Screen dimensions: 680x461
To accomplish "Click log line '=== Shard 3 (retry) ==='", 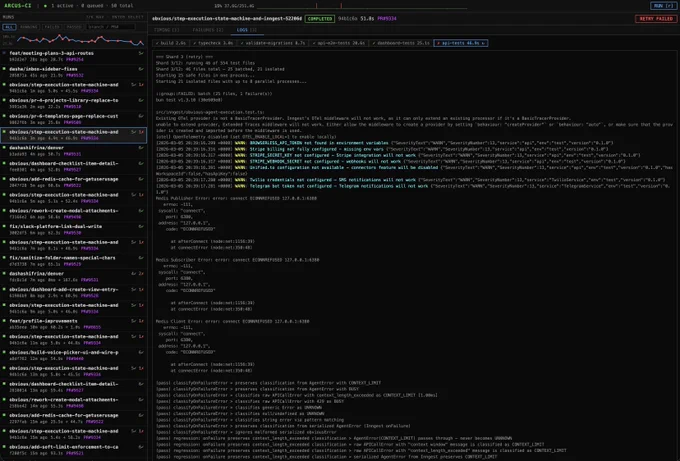I will (x=184, y=57).
